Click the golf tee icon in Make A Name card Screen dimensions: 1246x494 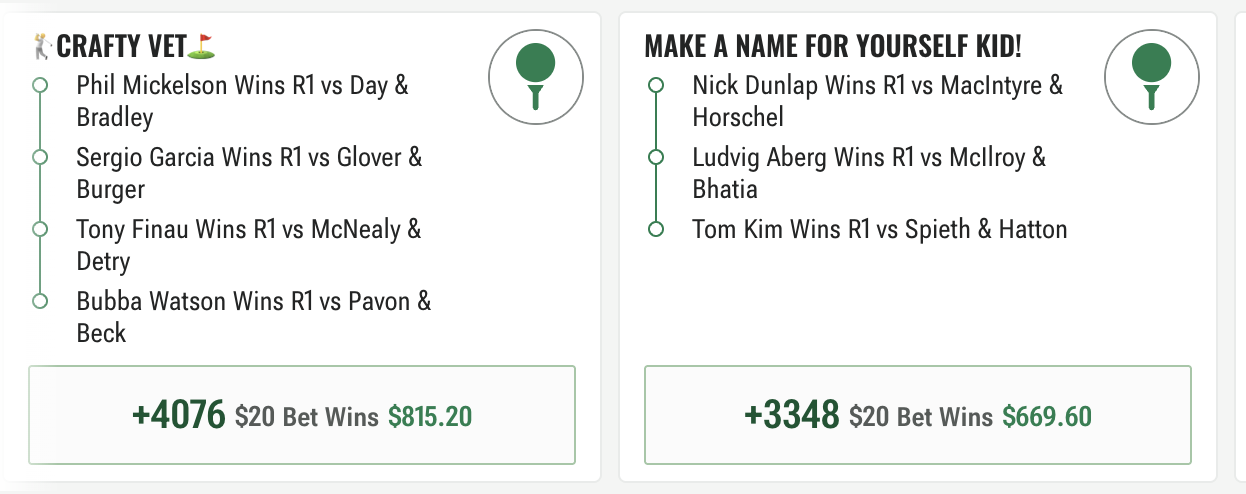[x=1151, y=77]
